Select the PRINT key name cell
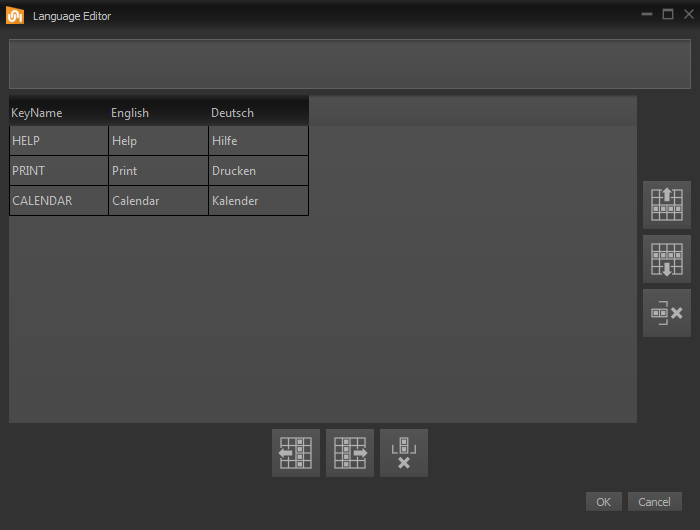700x530 pixels. coord(58,171)
